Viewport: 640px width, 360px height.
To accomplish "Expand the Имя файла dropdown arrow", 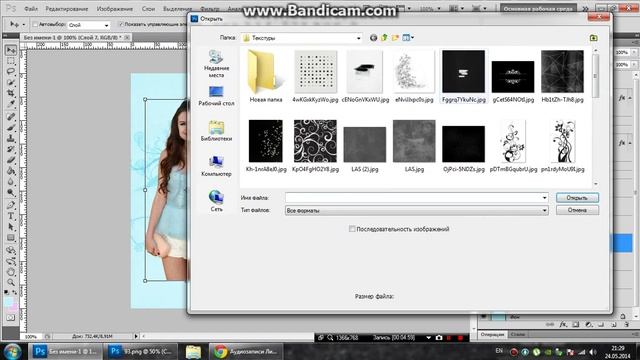I will (544, 198).
